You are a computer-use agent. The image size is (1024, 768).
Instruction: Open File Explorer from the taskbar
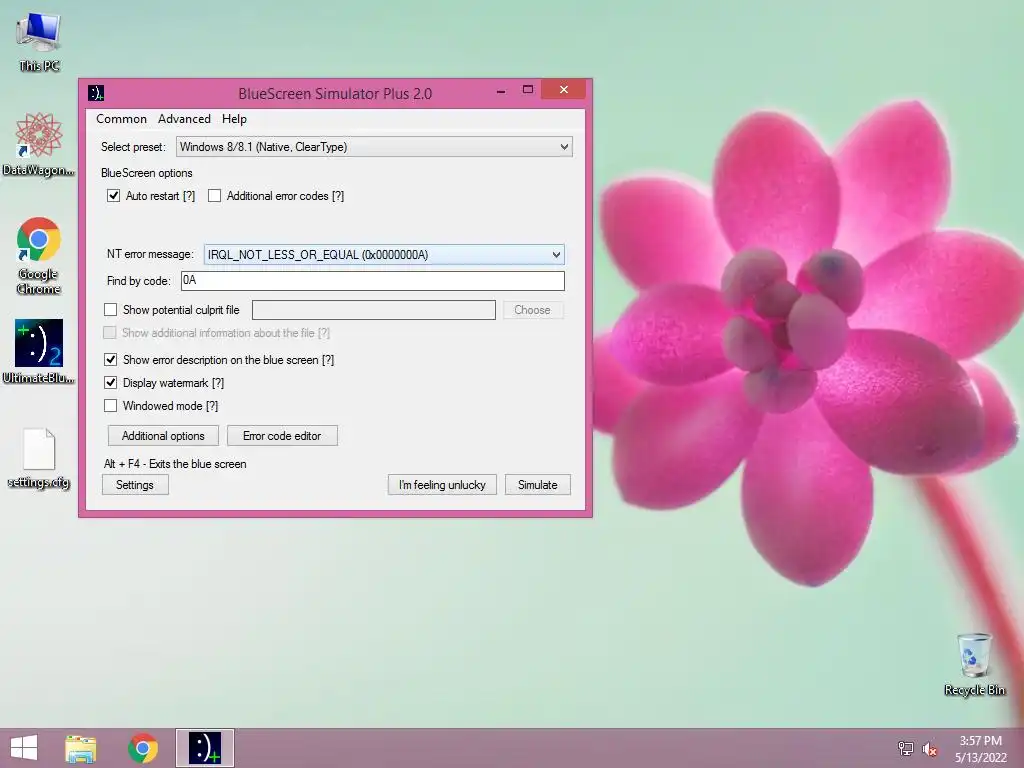click(80, 748)
